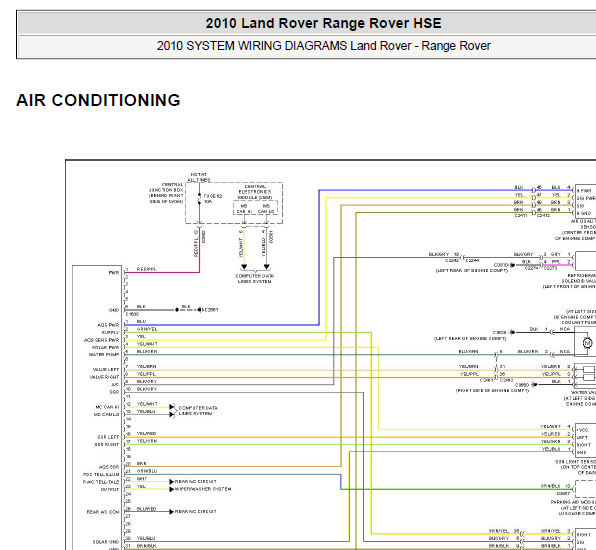Click the 'CENTRAL JUNCTION BOX' label
This screenshot has height=550, width=596.
pyautogui.click(x=166, y=193)
